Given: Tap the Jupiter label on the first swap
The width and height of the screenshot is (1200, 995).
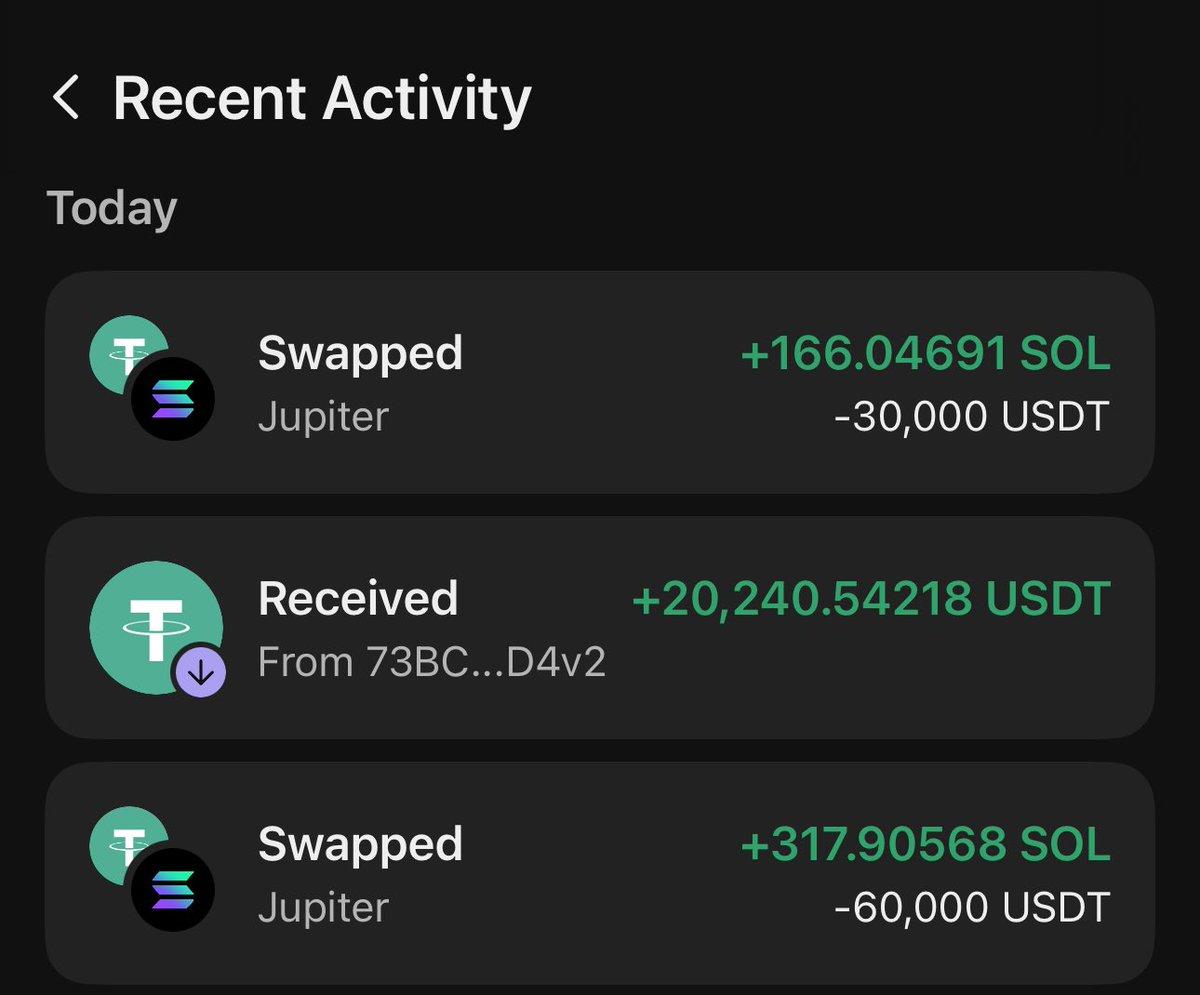Looking at the screenshot, I should pyautogui.click(x=322, y=417).
